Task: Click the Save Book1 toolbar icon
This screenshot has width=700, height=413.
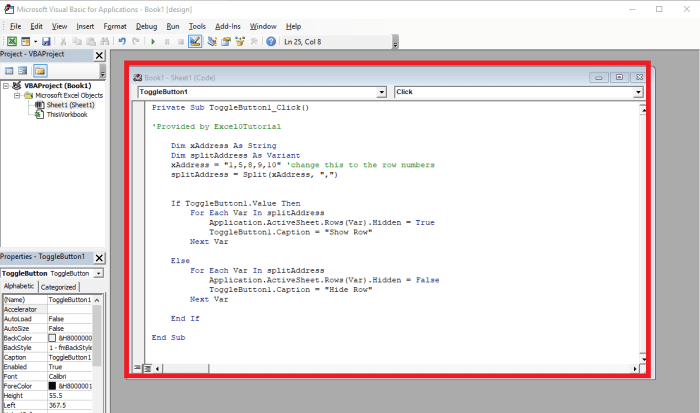Action: (46, 41)
